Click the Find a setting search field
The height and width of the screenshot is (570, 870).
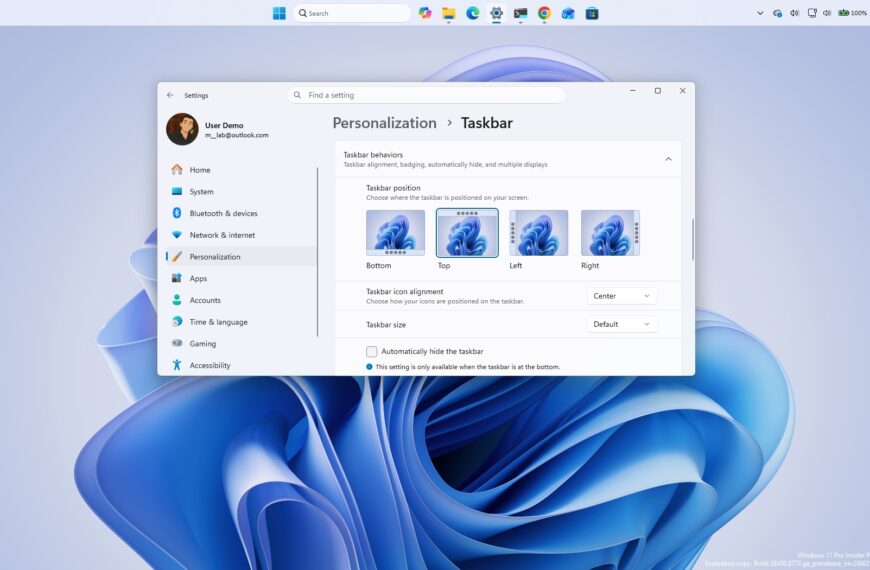pyautogui.click(x=427, y=95)
